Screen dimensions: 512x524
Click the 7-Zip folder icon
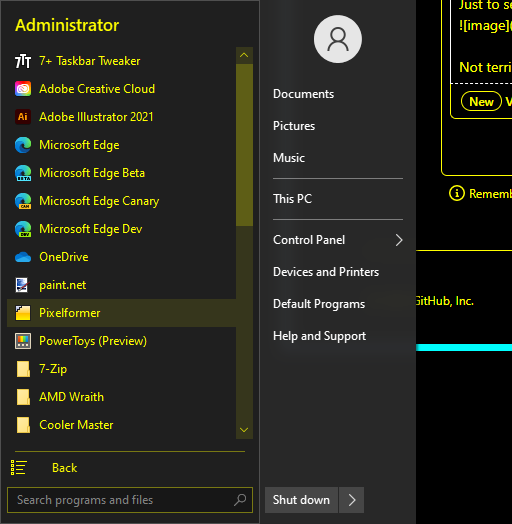[23, 369]
